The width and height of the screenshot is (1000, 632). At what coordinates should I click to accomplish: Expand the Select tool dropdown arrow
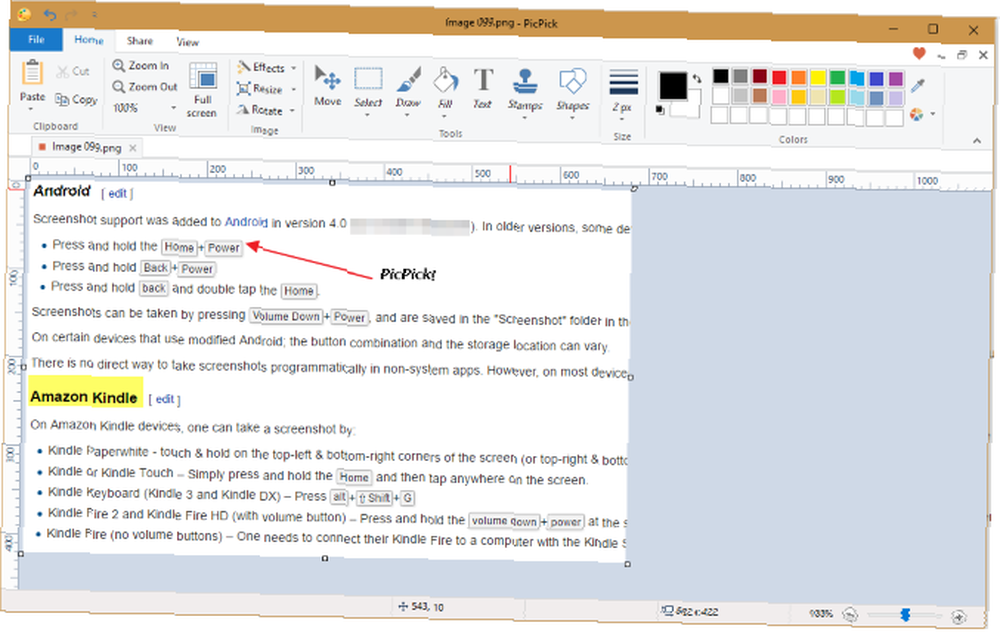click(x=367, y=115)
